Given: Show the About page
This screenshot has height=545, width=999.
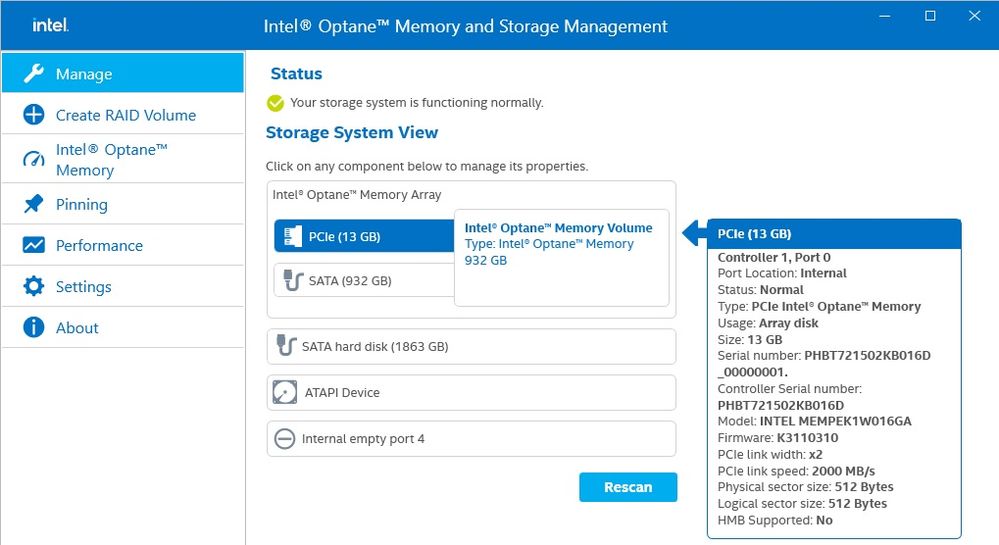Looking at the screenshot, I should (x=123, y=327).
